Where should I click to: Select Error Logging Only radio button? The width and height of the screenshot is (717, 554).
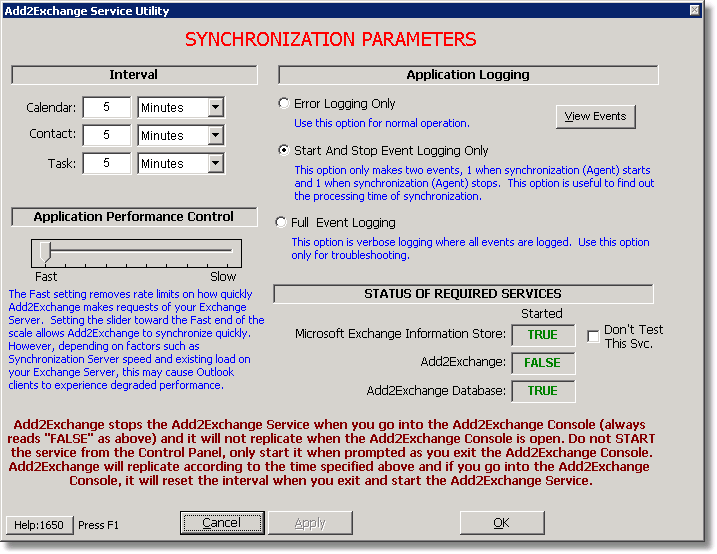coord(284,104)
